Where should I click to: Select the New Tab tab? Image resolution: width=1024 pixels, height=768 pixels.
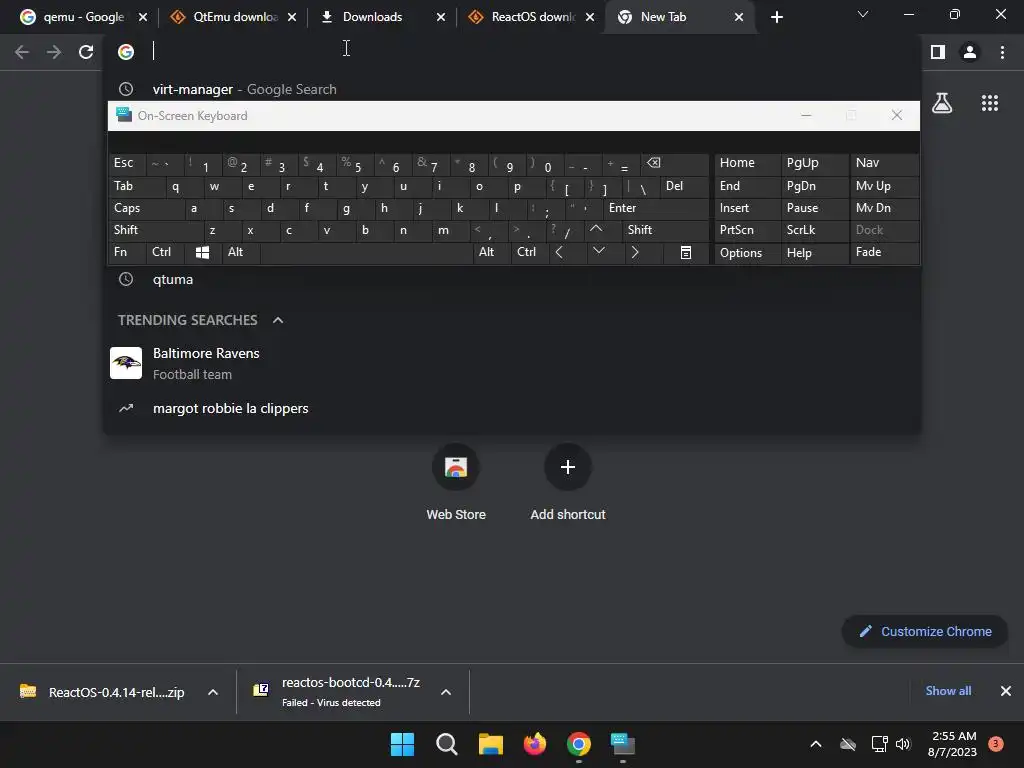(679, 17)
